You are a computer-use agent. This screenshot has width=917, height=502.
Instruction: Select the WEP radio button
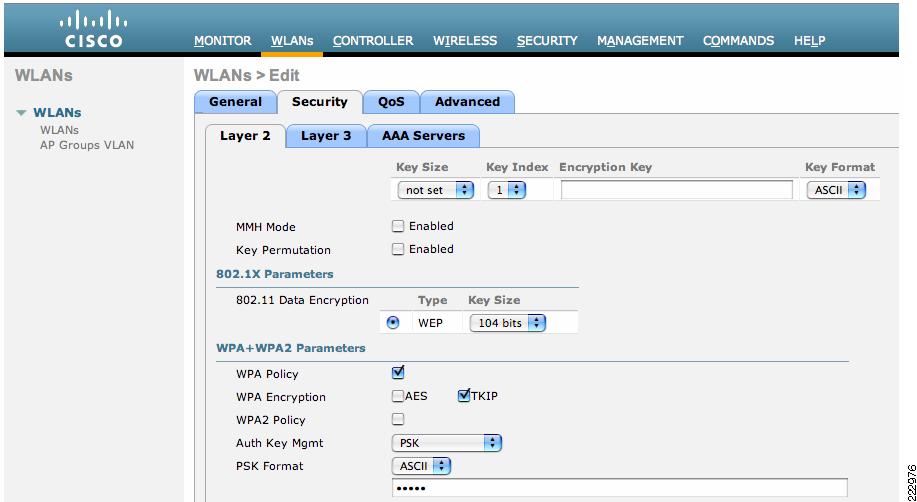click(393, 322)
